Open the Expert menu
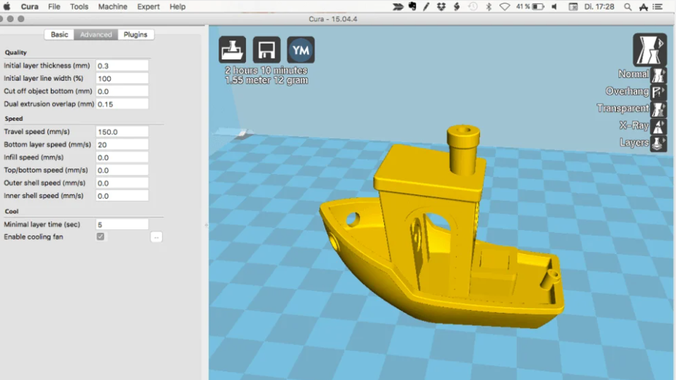 tap(148, 6)
